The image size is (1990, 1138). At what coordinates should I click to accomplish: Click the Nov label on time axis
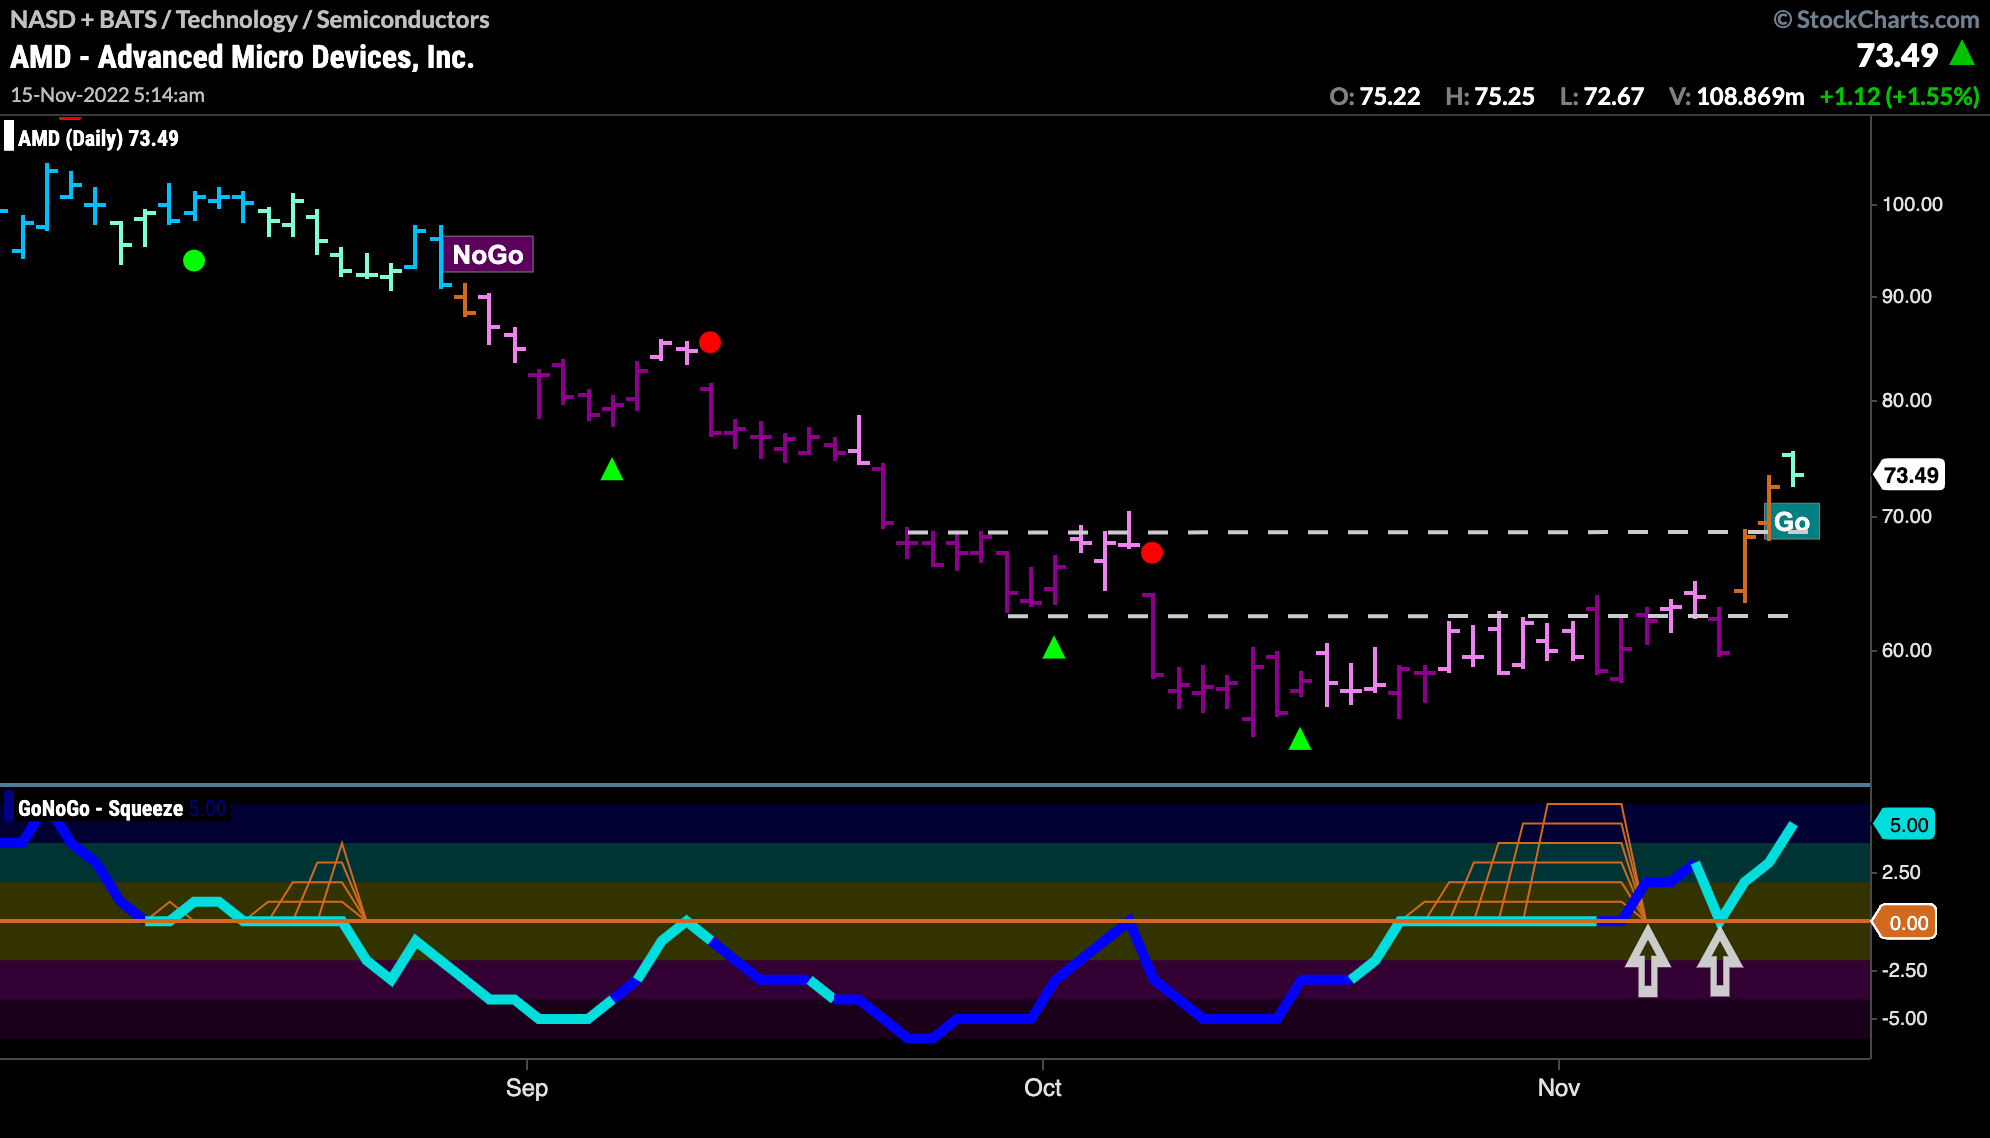[x=1559, y=1088]
